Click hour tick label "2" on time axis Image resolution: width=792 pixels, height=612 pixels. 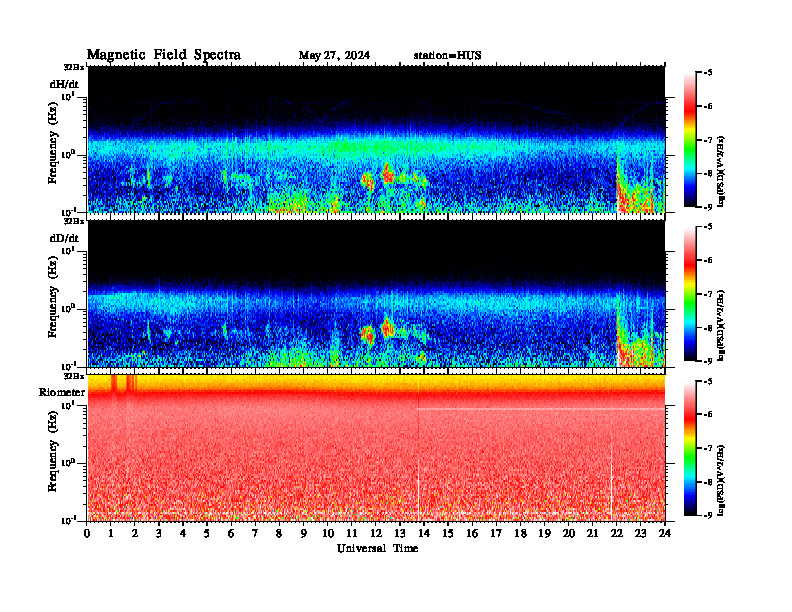135,533
